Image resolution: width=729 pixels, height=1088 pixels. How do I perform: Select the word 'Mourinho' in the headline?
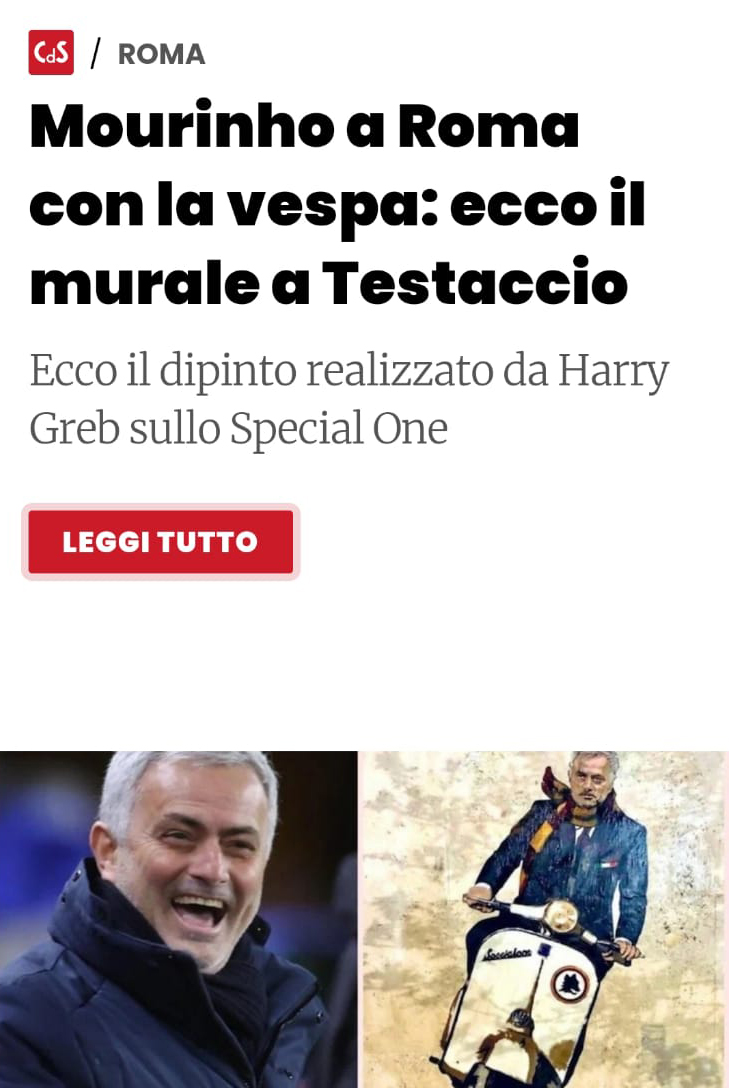(x=182, y=126)
